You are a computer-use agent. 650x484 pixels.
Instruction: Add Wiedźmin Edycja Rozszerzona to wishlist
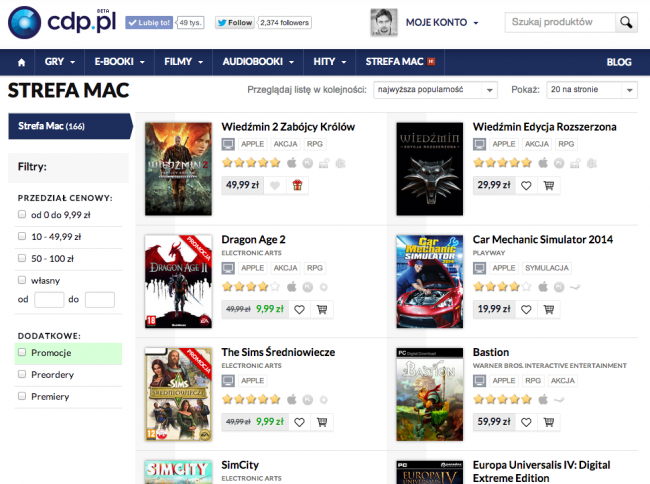(526, 185)
